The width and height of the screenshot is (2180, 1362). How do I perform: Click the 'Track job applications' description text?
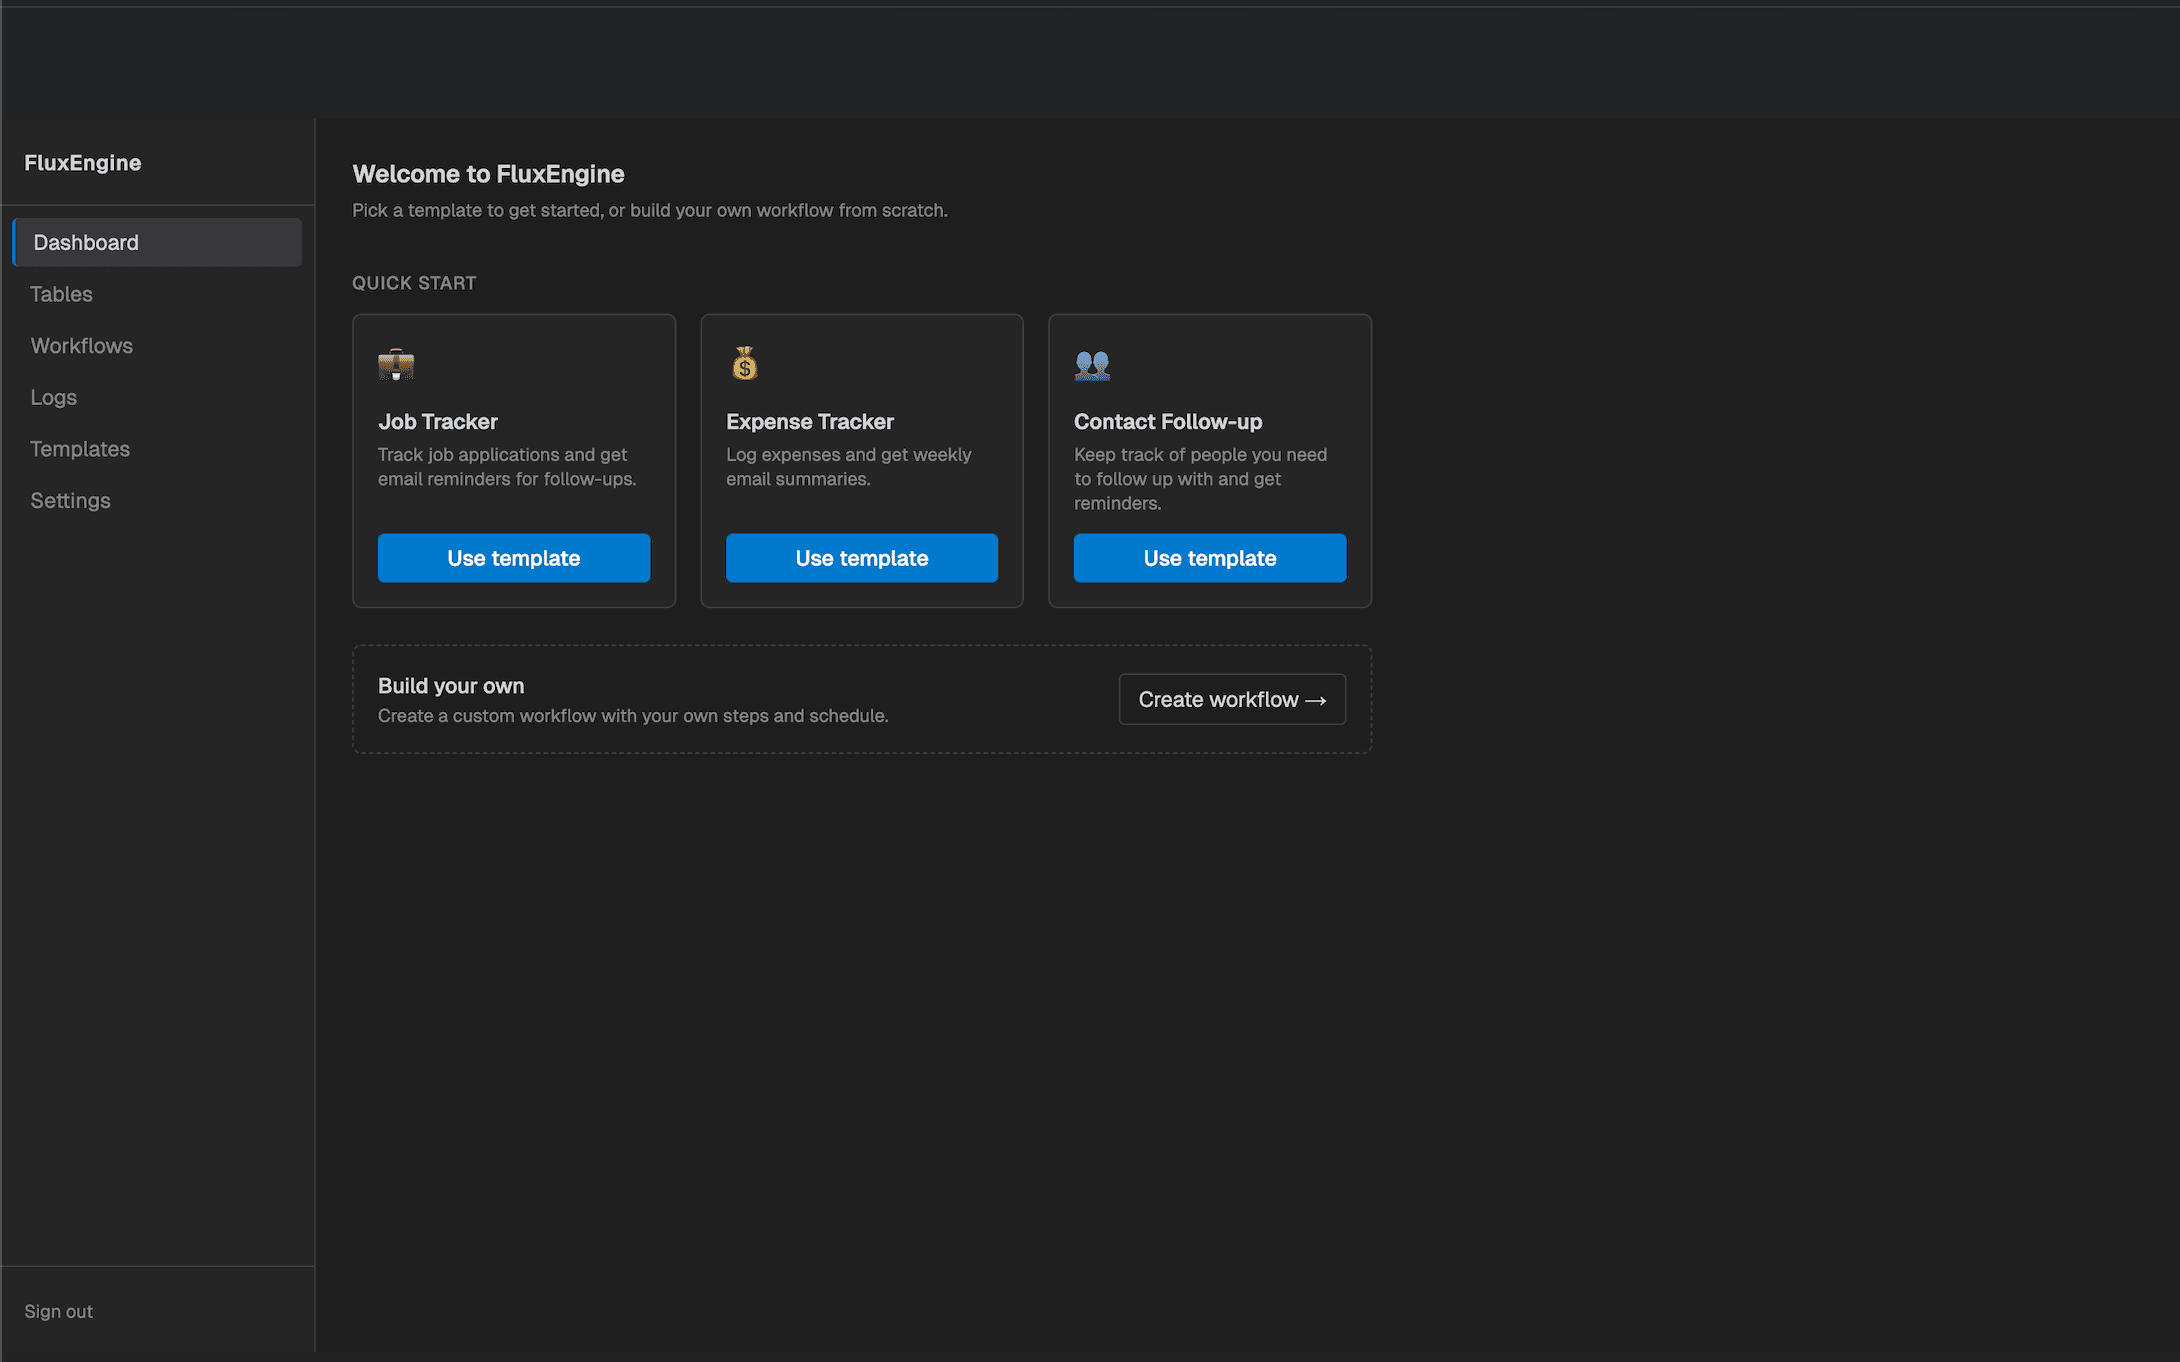(x=507, y=466)
